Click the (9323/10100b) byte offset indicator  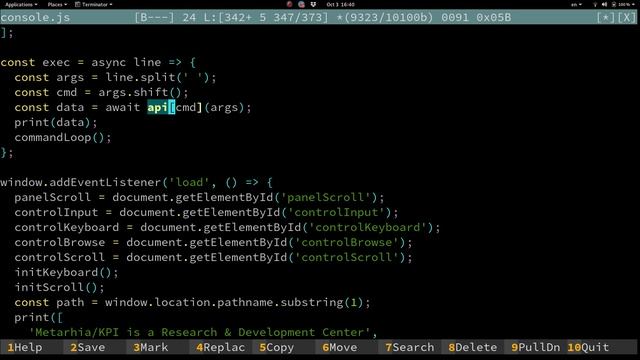click(x=389, y=18)
